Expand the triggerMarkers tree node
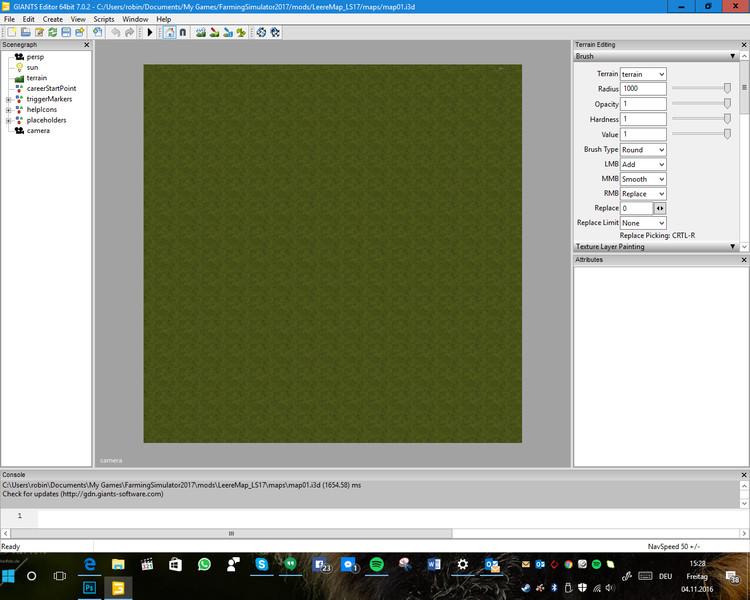The width and height of the screenshot is (750, 600). [8, 99]
